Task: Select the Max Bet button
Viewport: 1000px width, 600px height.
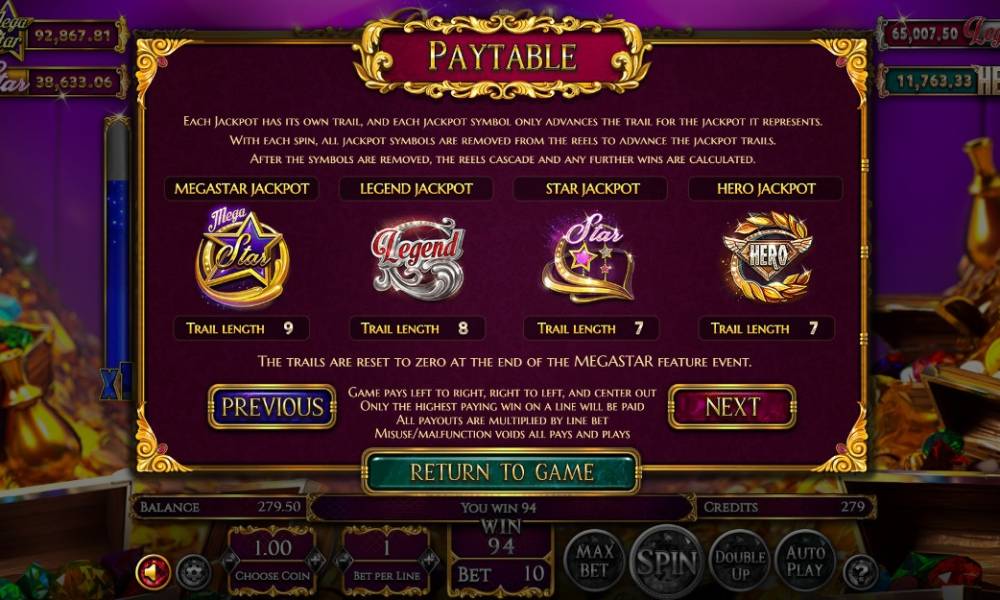Action: coord(594,561)
